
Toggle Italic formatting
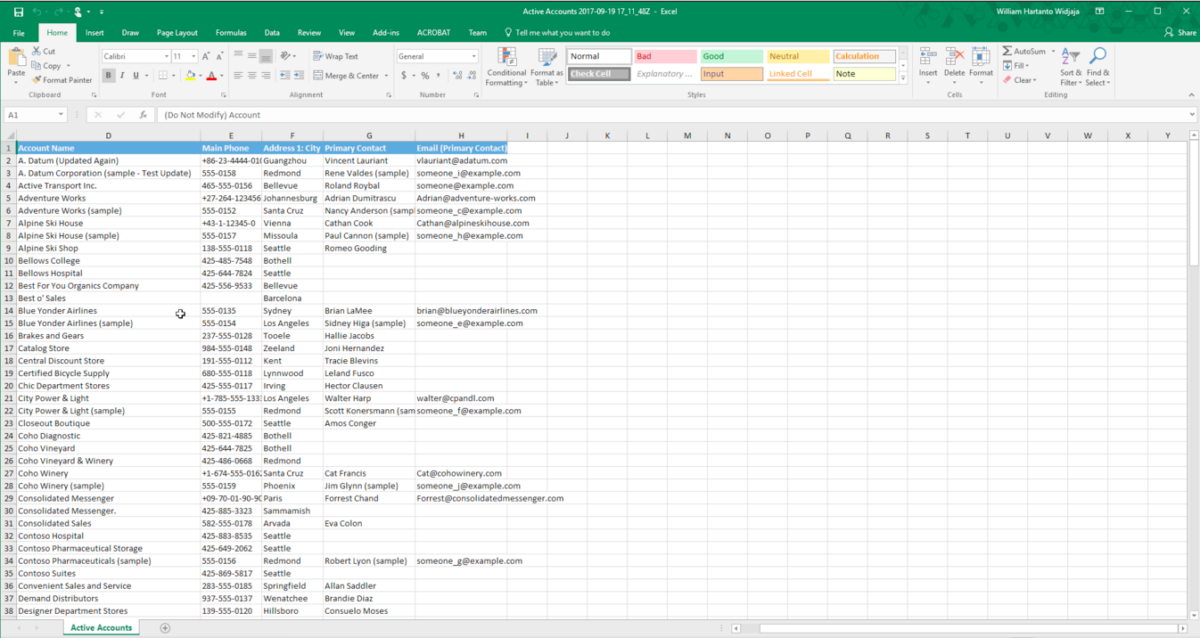point(122,76)
